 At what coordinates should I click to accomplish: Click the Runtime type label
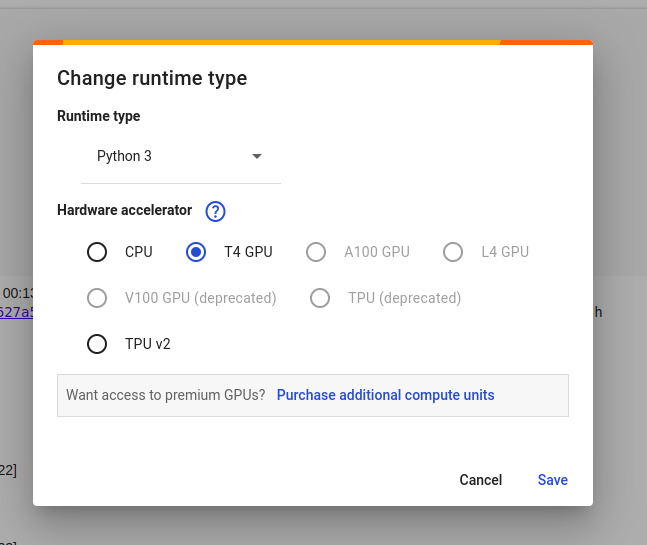(x=98, y=116)
